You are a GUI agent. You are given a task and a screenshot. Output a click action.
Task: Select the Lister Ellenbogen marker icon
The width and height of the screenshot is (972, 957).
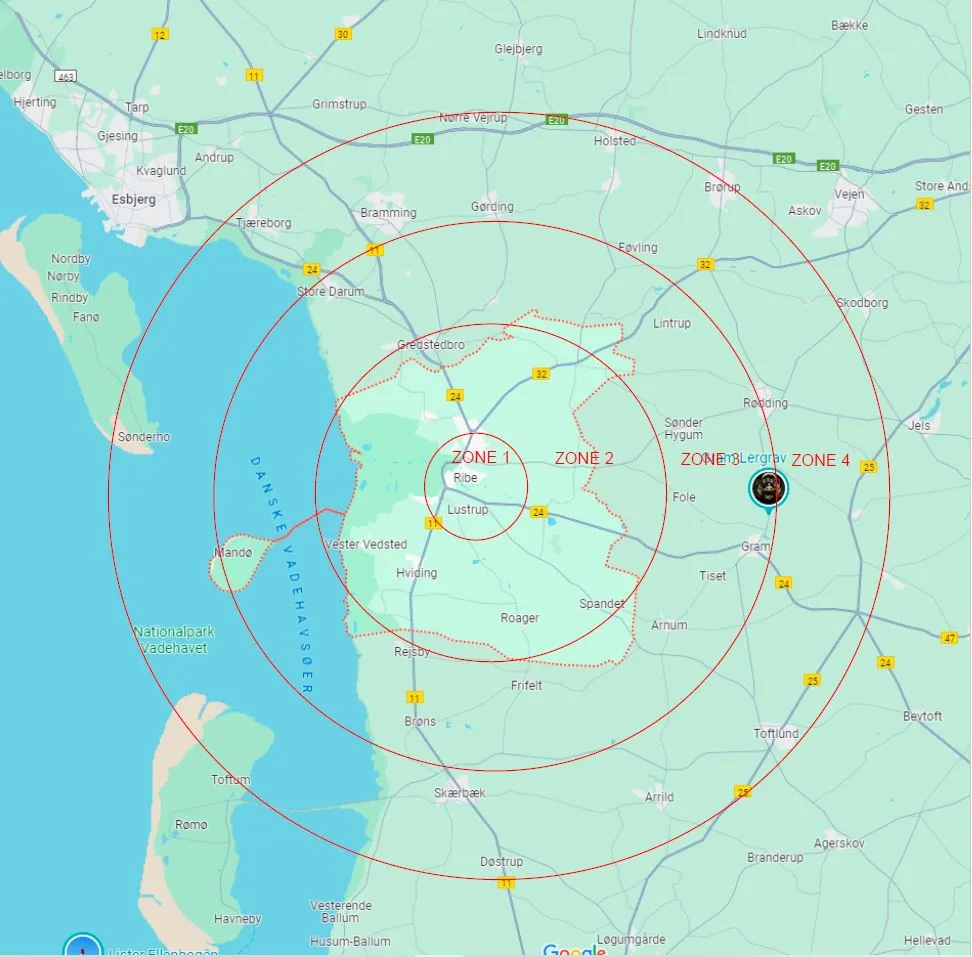pos(82,947)
